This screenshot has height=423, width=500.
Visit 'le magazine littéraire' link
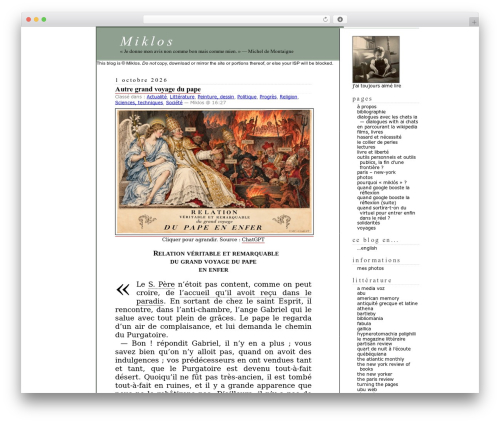(381, 339)
